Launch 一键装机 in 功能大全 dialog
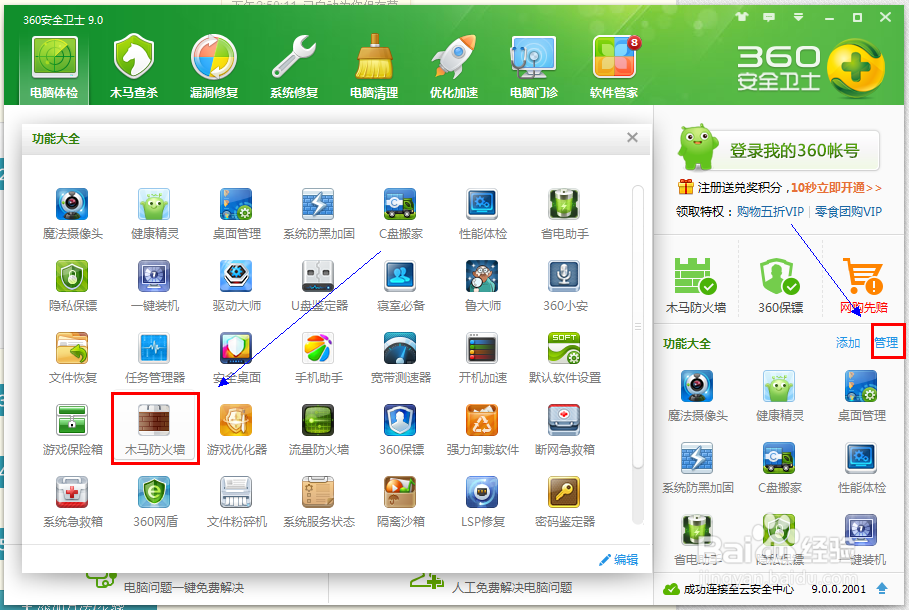Image resolution: width=909 pixels, height=610 pixels. tap(155, 286)
